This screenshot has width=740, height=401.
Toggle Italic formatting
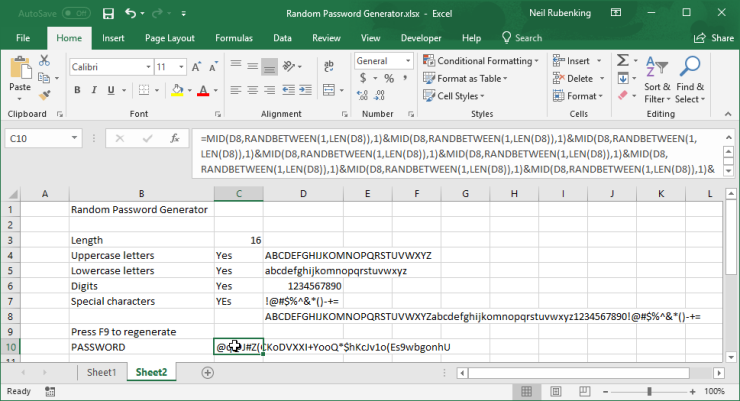(94, 90)
